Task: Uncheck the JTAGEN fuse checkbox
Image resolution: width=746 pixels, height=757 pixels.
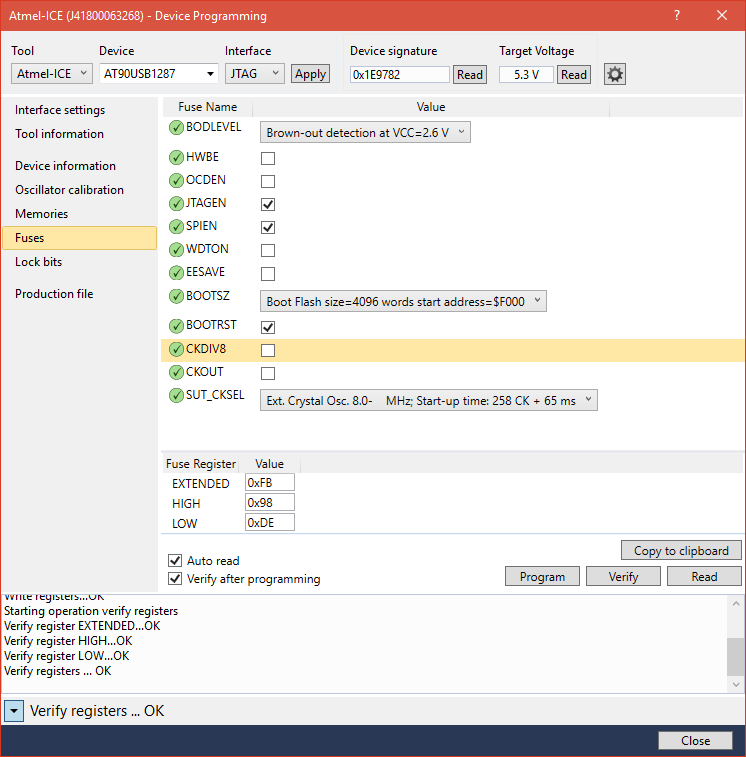Action: coord(268,205)
